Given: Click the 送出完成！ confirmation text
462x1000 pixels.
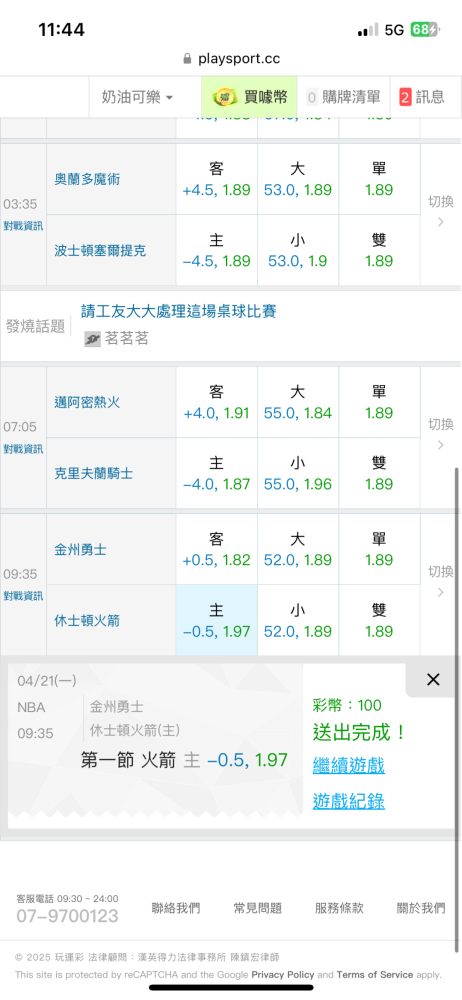Looking at the screenshot, I should click(x=359, y=732).
